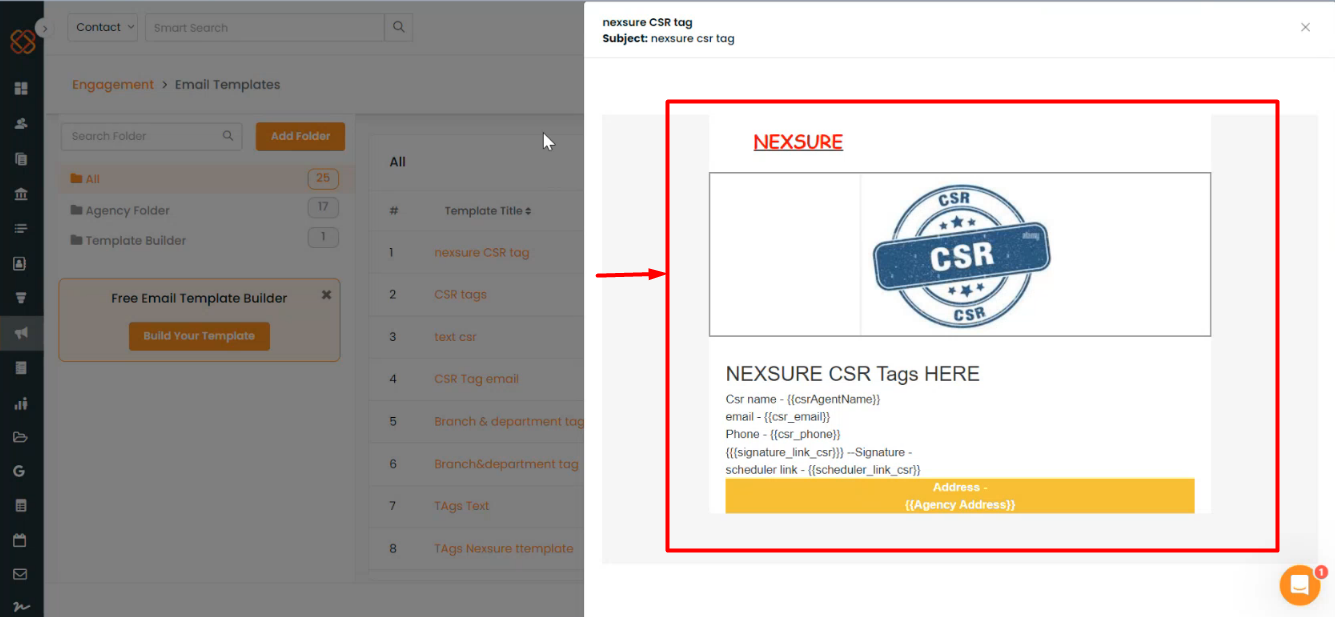The height and width of the screenshot is (617, 1335).
Task: Click the Add Folder button
Action: pos(300,136)
